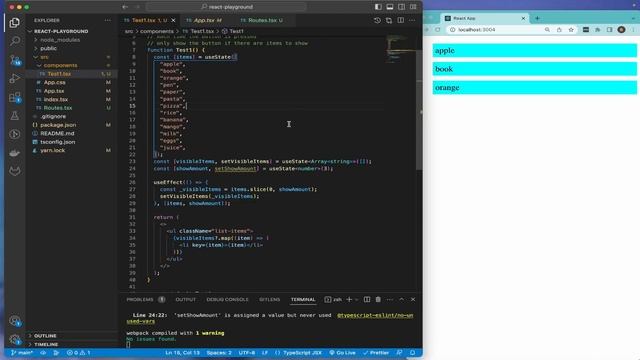
Task: Open the Docker whale view
Action: (x=15, y=153)
